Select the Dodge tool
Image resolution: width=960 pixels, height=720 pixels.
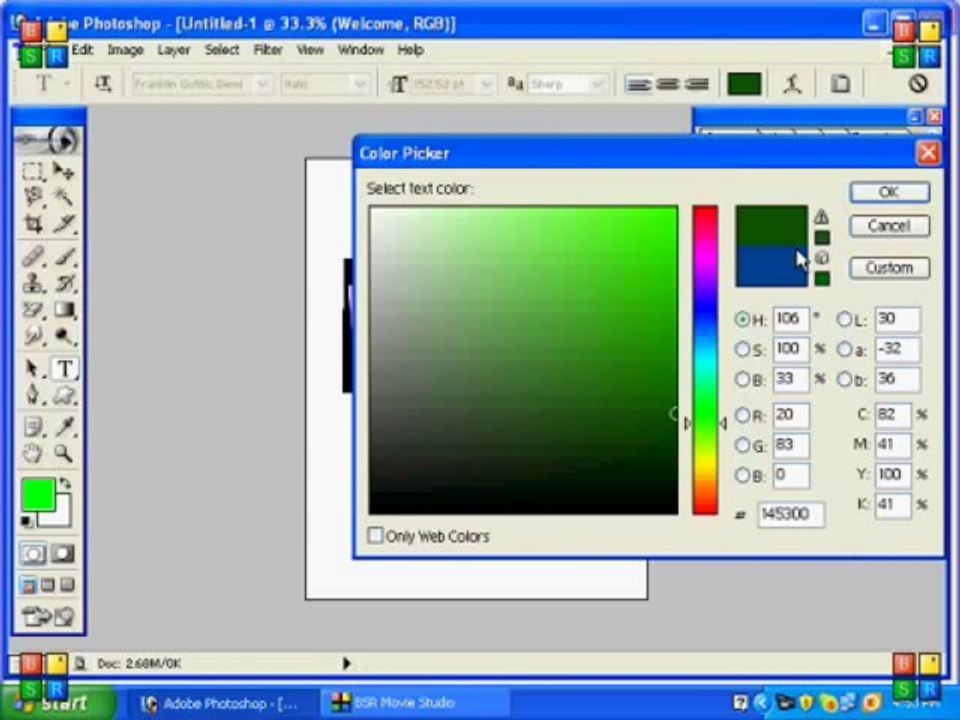[64, 336]
